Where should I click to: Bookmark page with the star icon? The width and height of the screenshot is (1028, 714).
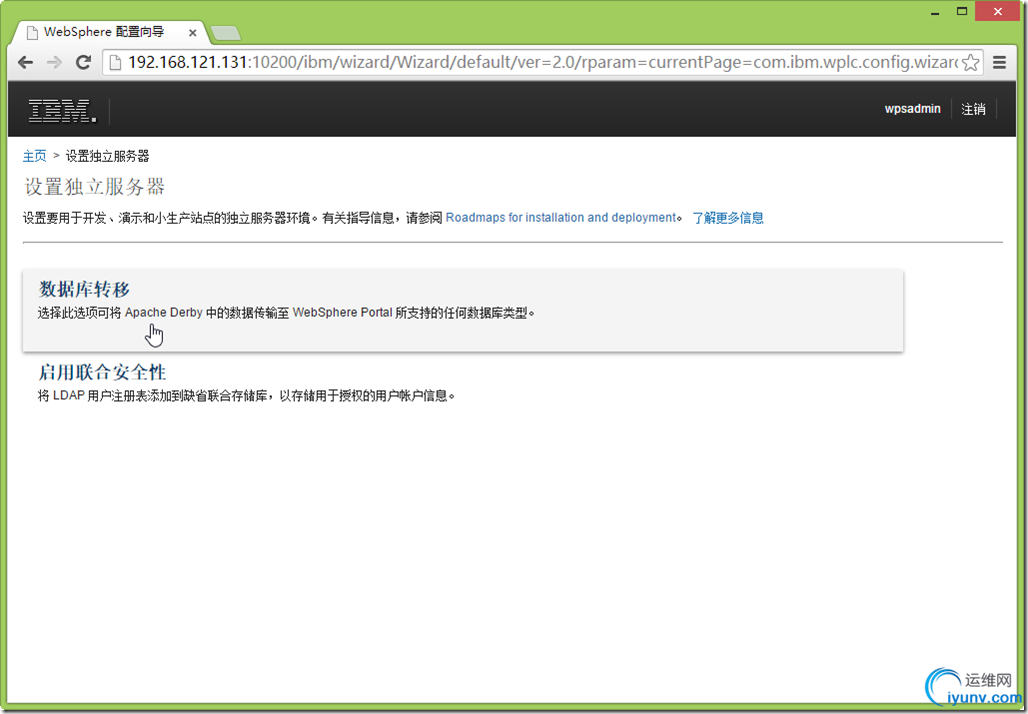[x=970, y=62]
